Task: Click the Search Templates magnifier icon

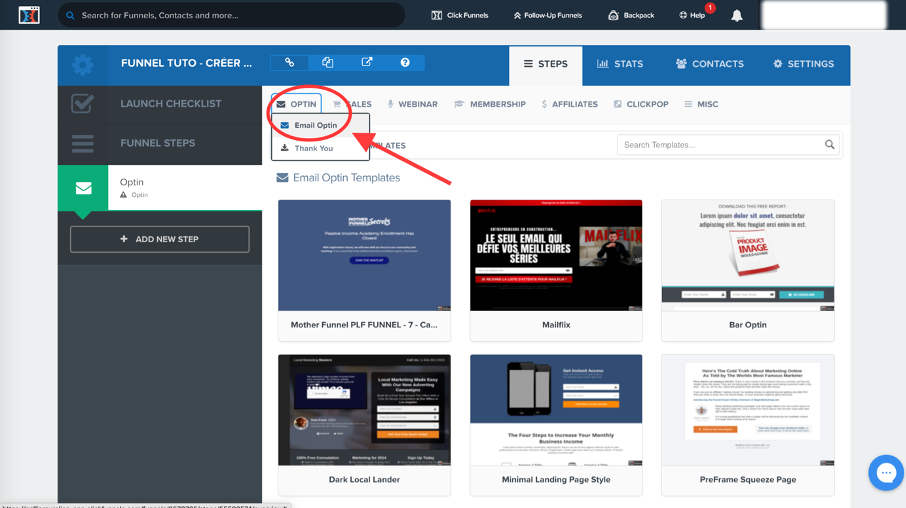Action: click(x=829, y=144)
